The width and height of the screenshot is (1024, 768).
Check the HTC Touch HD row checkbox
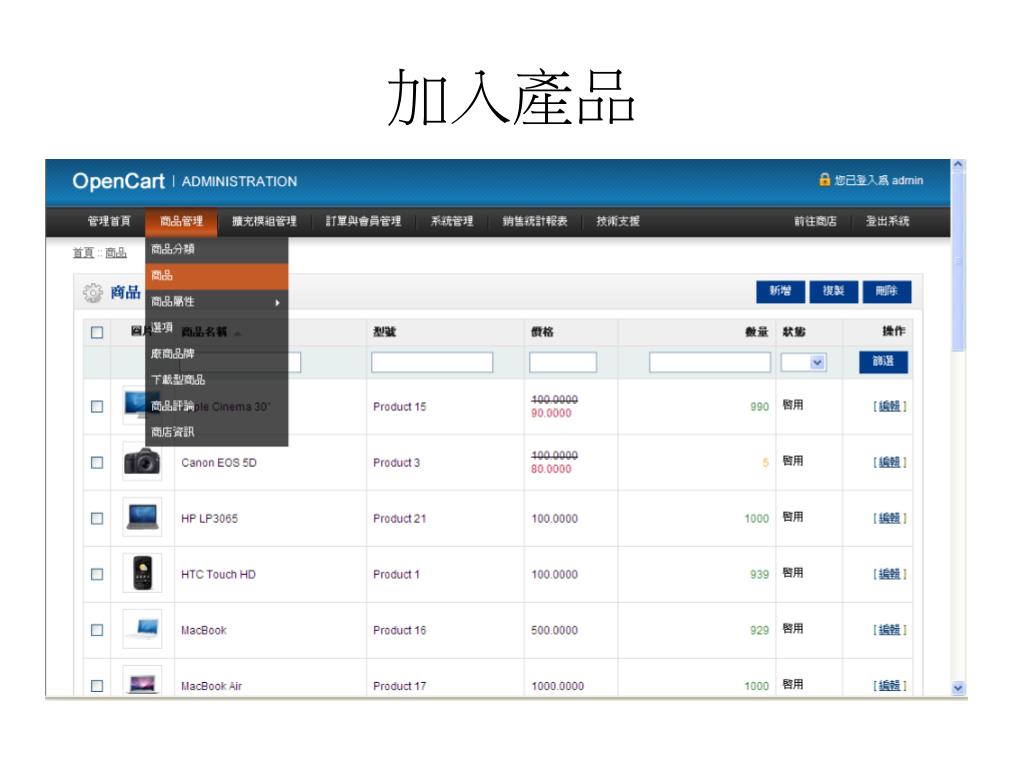pos(97,574)
